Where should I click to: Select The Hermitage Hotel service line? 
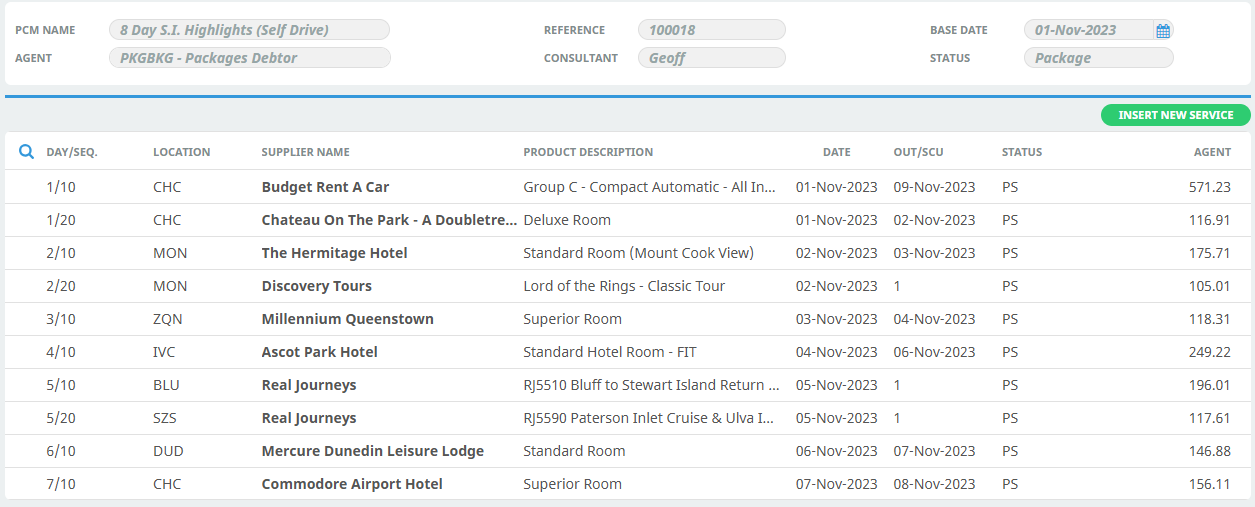(628, 253)
